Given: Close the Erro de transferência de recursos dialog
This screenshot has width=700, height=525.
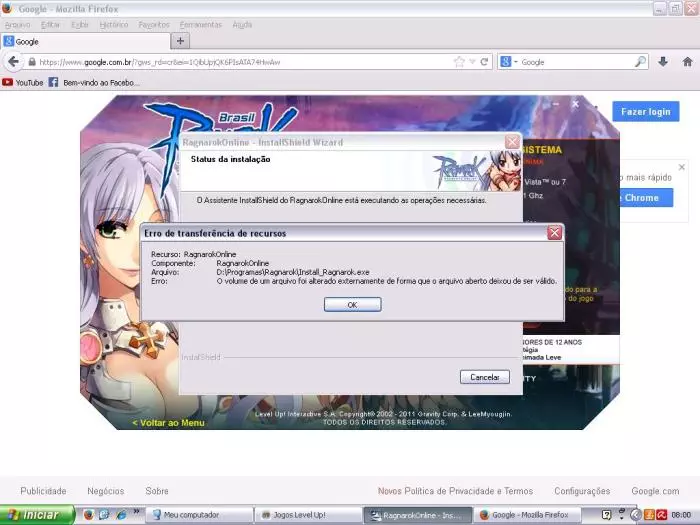Looking at the screenshot, I should coord(554,233).
